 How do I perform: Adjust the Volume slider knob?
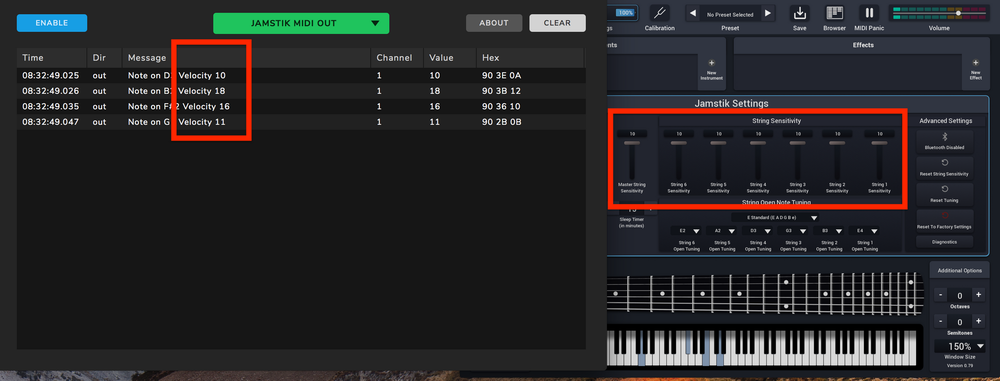[x=958, y=13]
